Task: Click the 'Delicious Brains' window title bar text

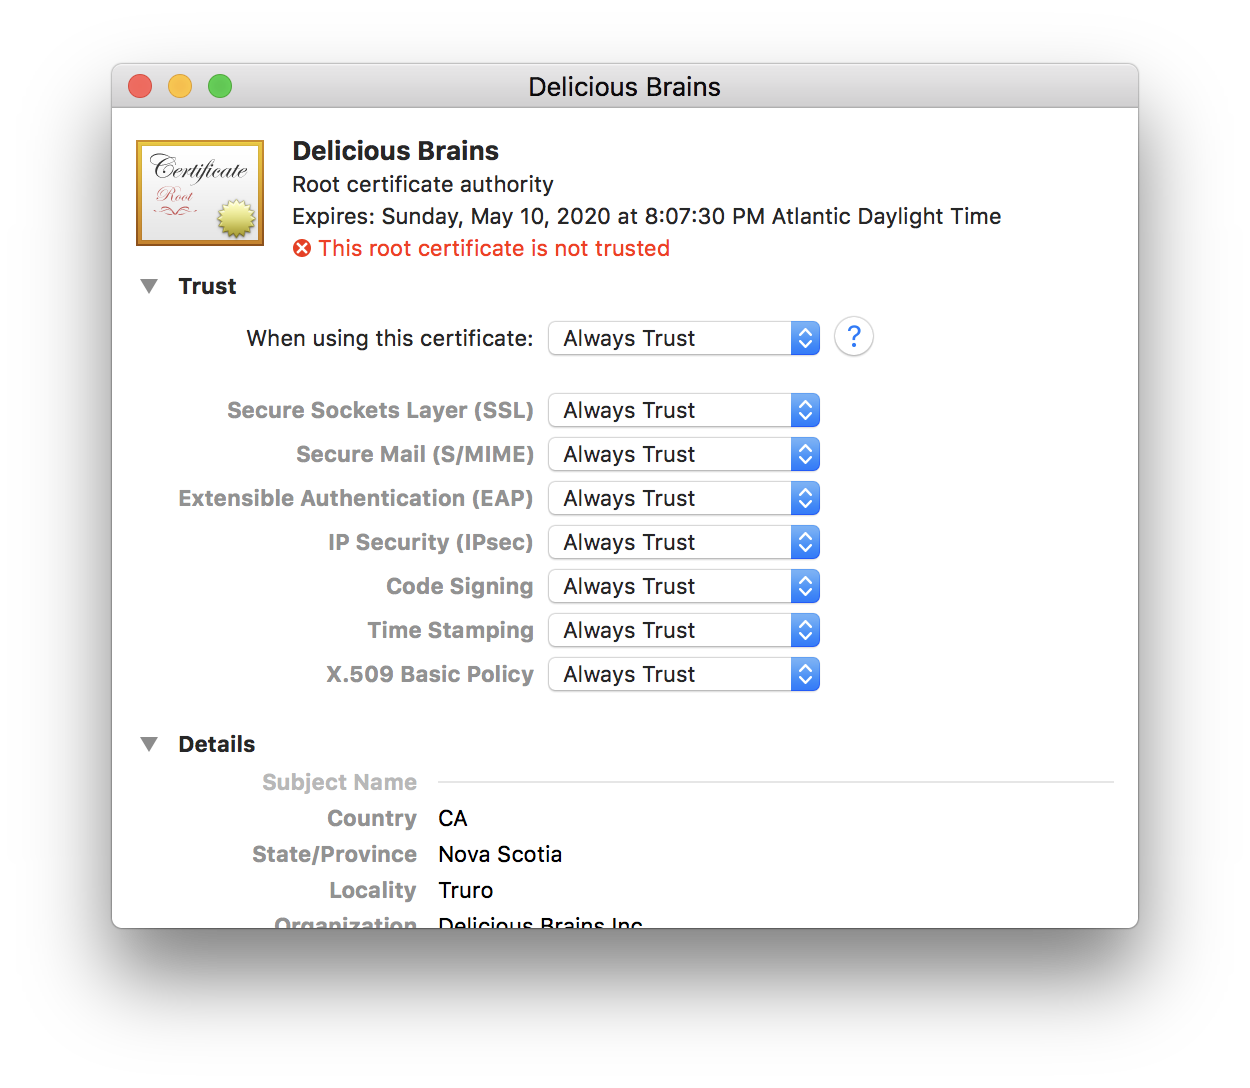Action: [x=625, y=87]
